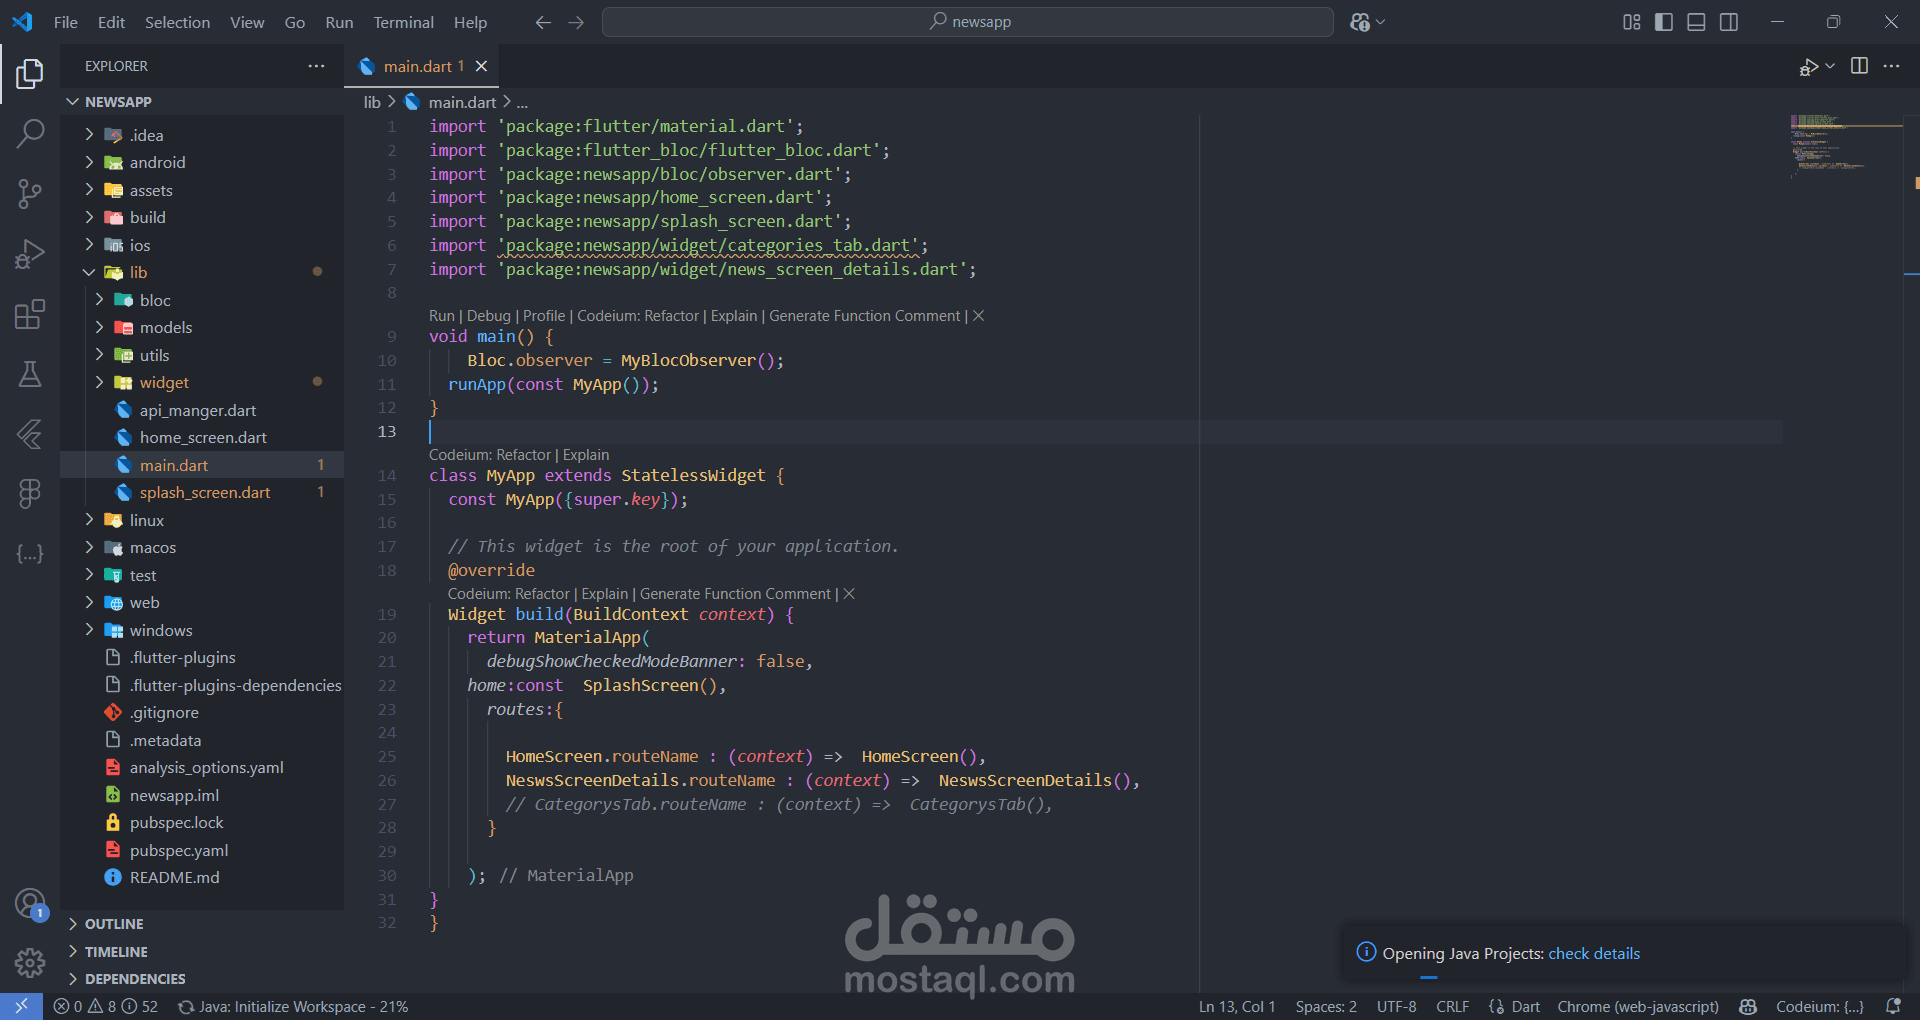
Task: Open the Help menu
Action: (470, 22)
